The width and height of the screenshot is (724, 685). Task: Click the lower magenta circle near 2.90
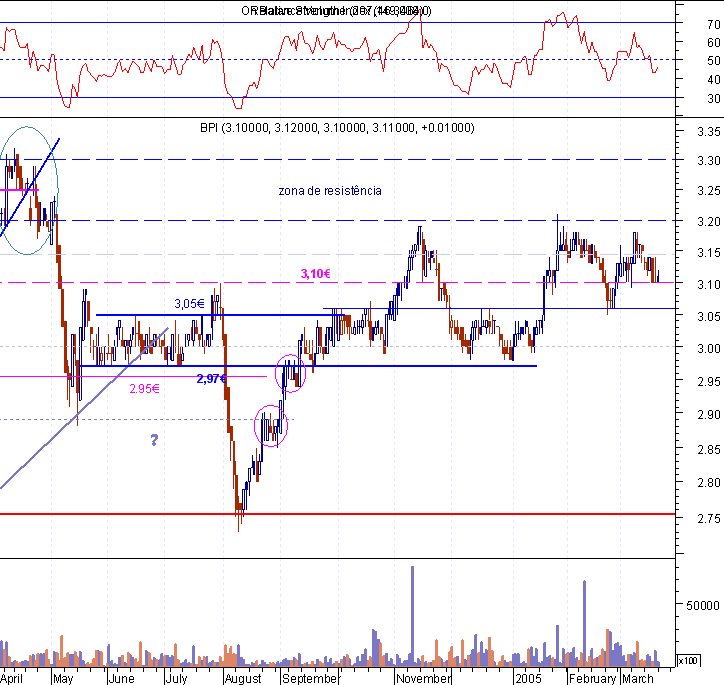(x=271, y=426)
